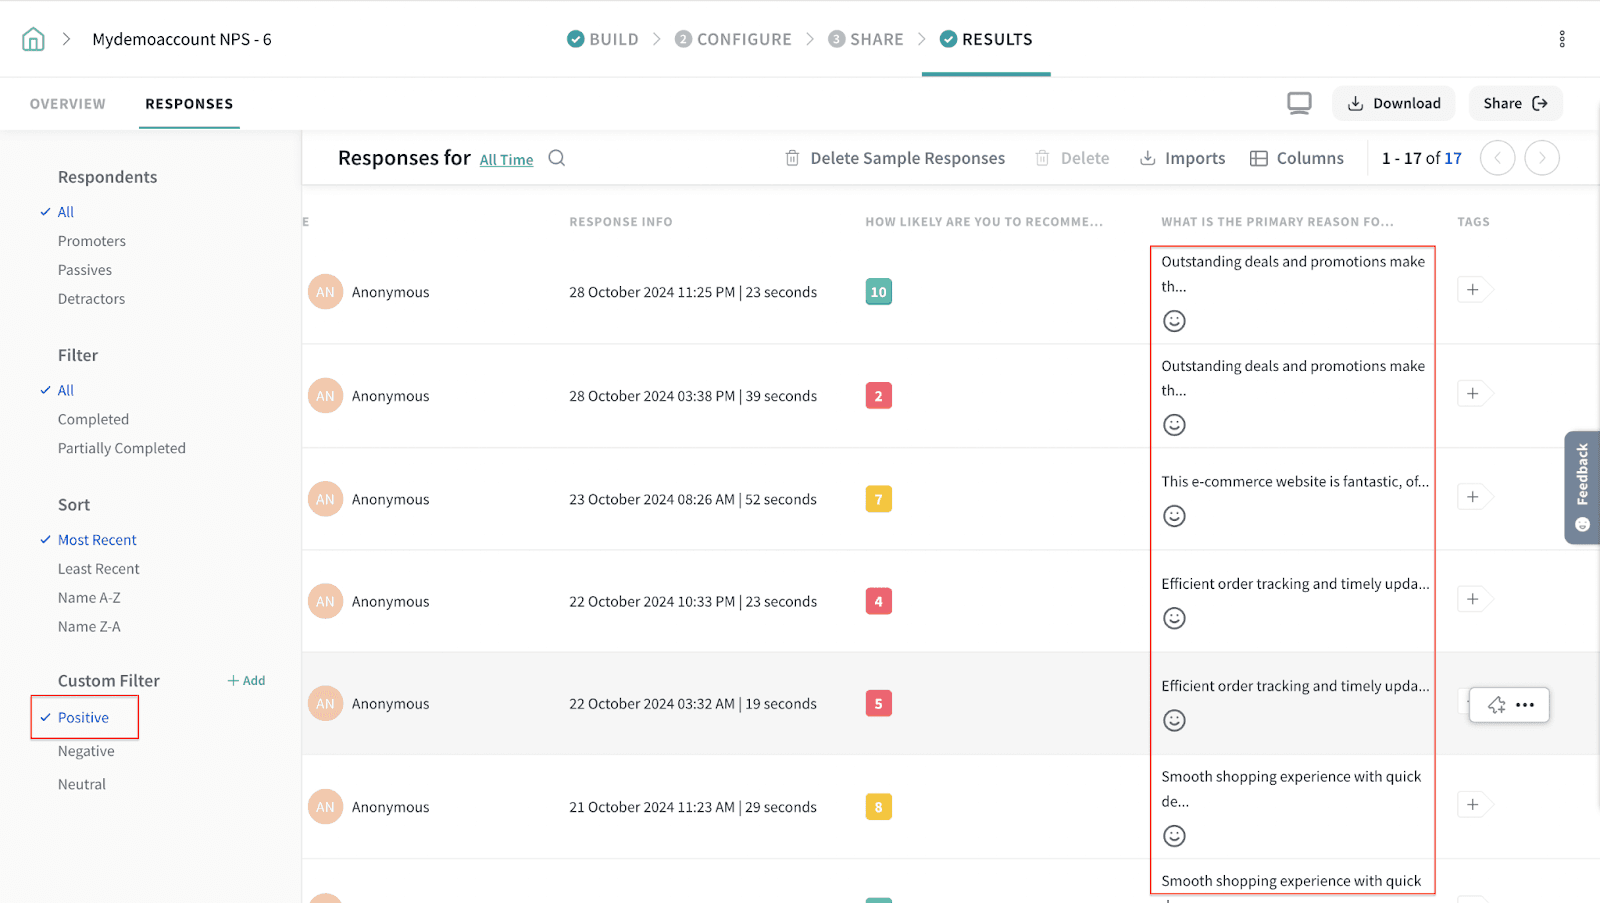Click the home icon in breadcrumb

click(x=33, y=39)
